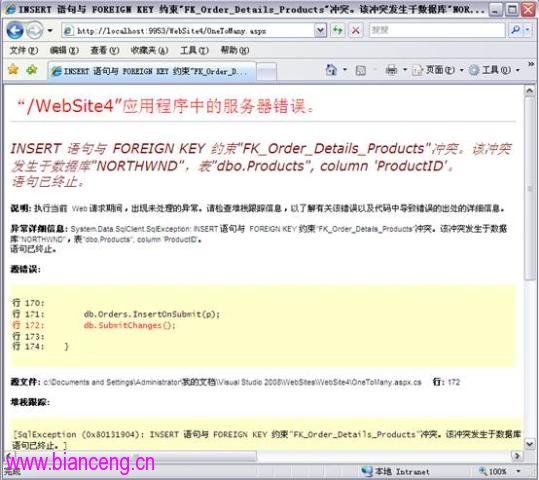Click the red Stop loading icon
Viewport: 539px width, 480px height.
click(356, 31)
